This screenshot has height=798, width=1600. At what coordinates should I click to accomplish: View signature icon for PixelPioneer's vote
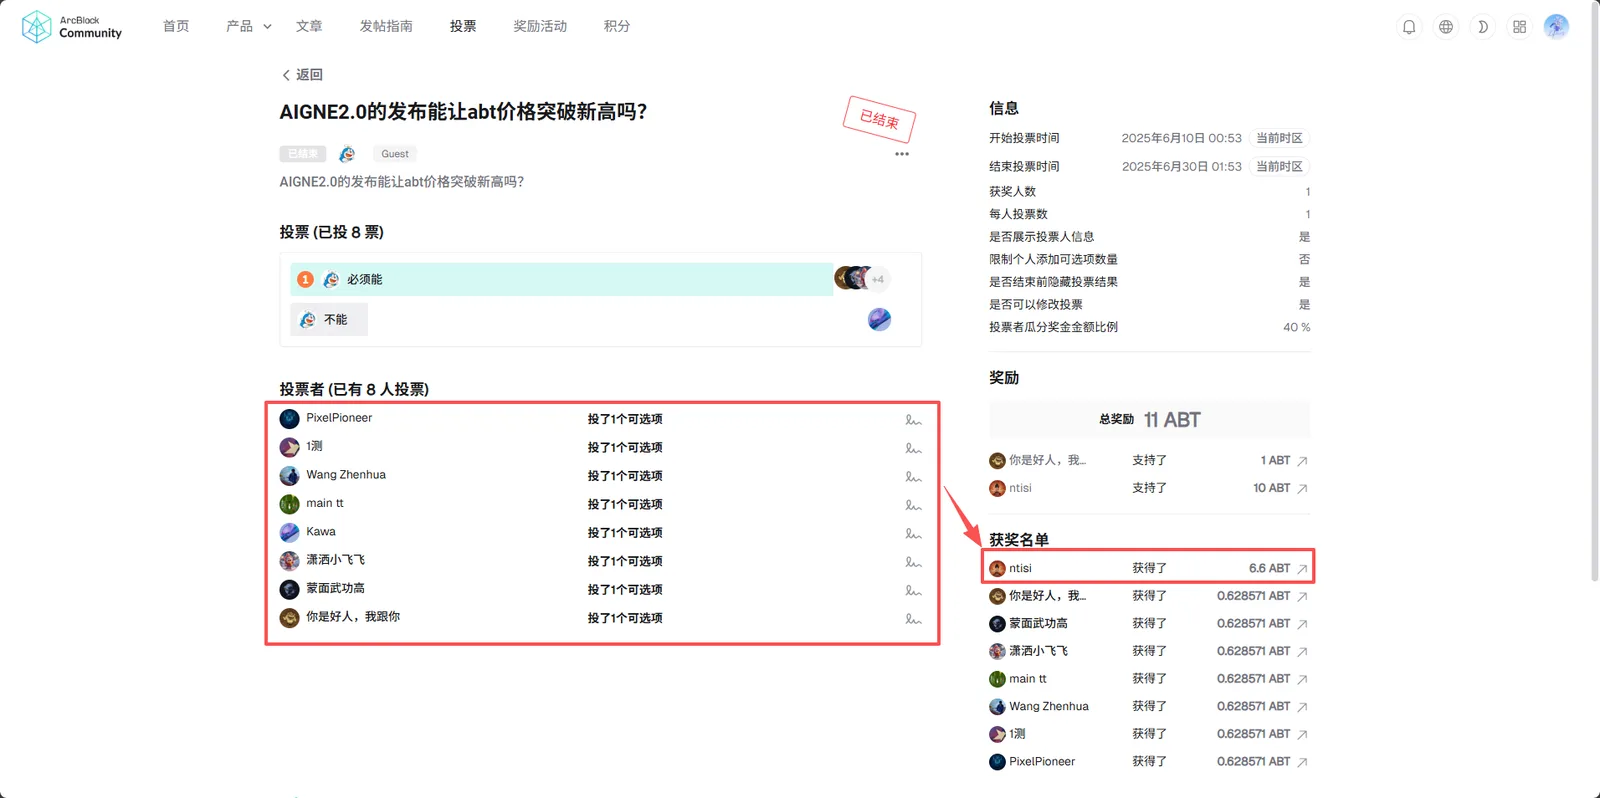pos(913,420)
